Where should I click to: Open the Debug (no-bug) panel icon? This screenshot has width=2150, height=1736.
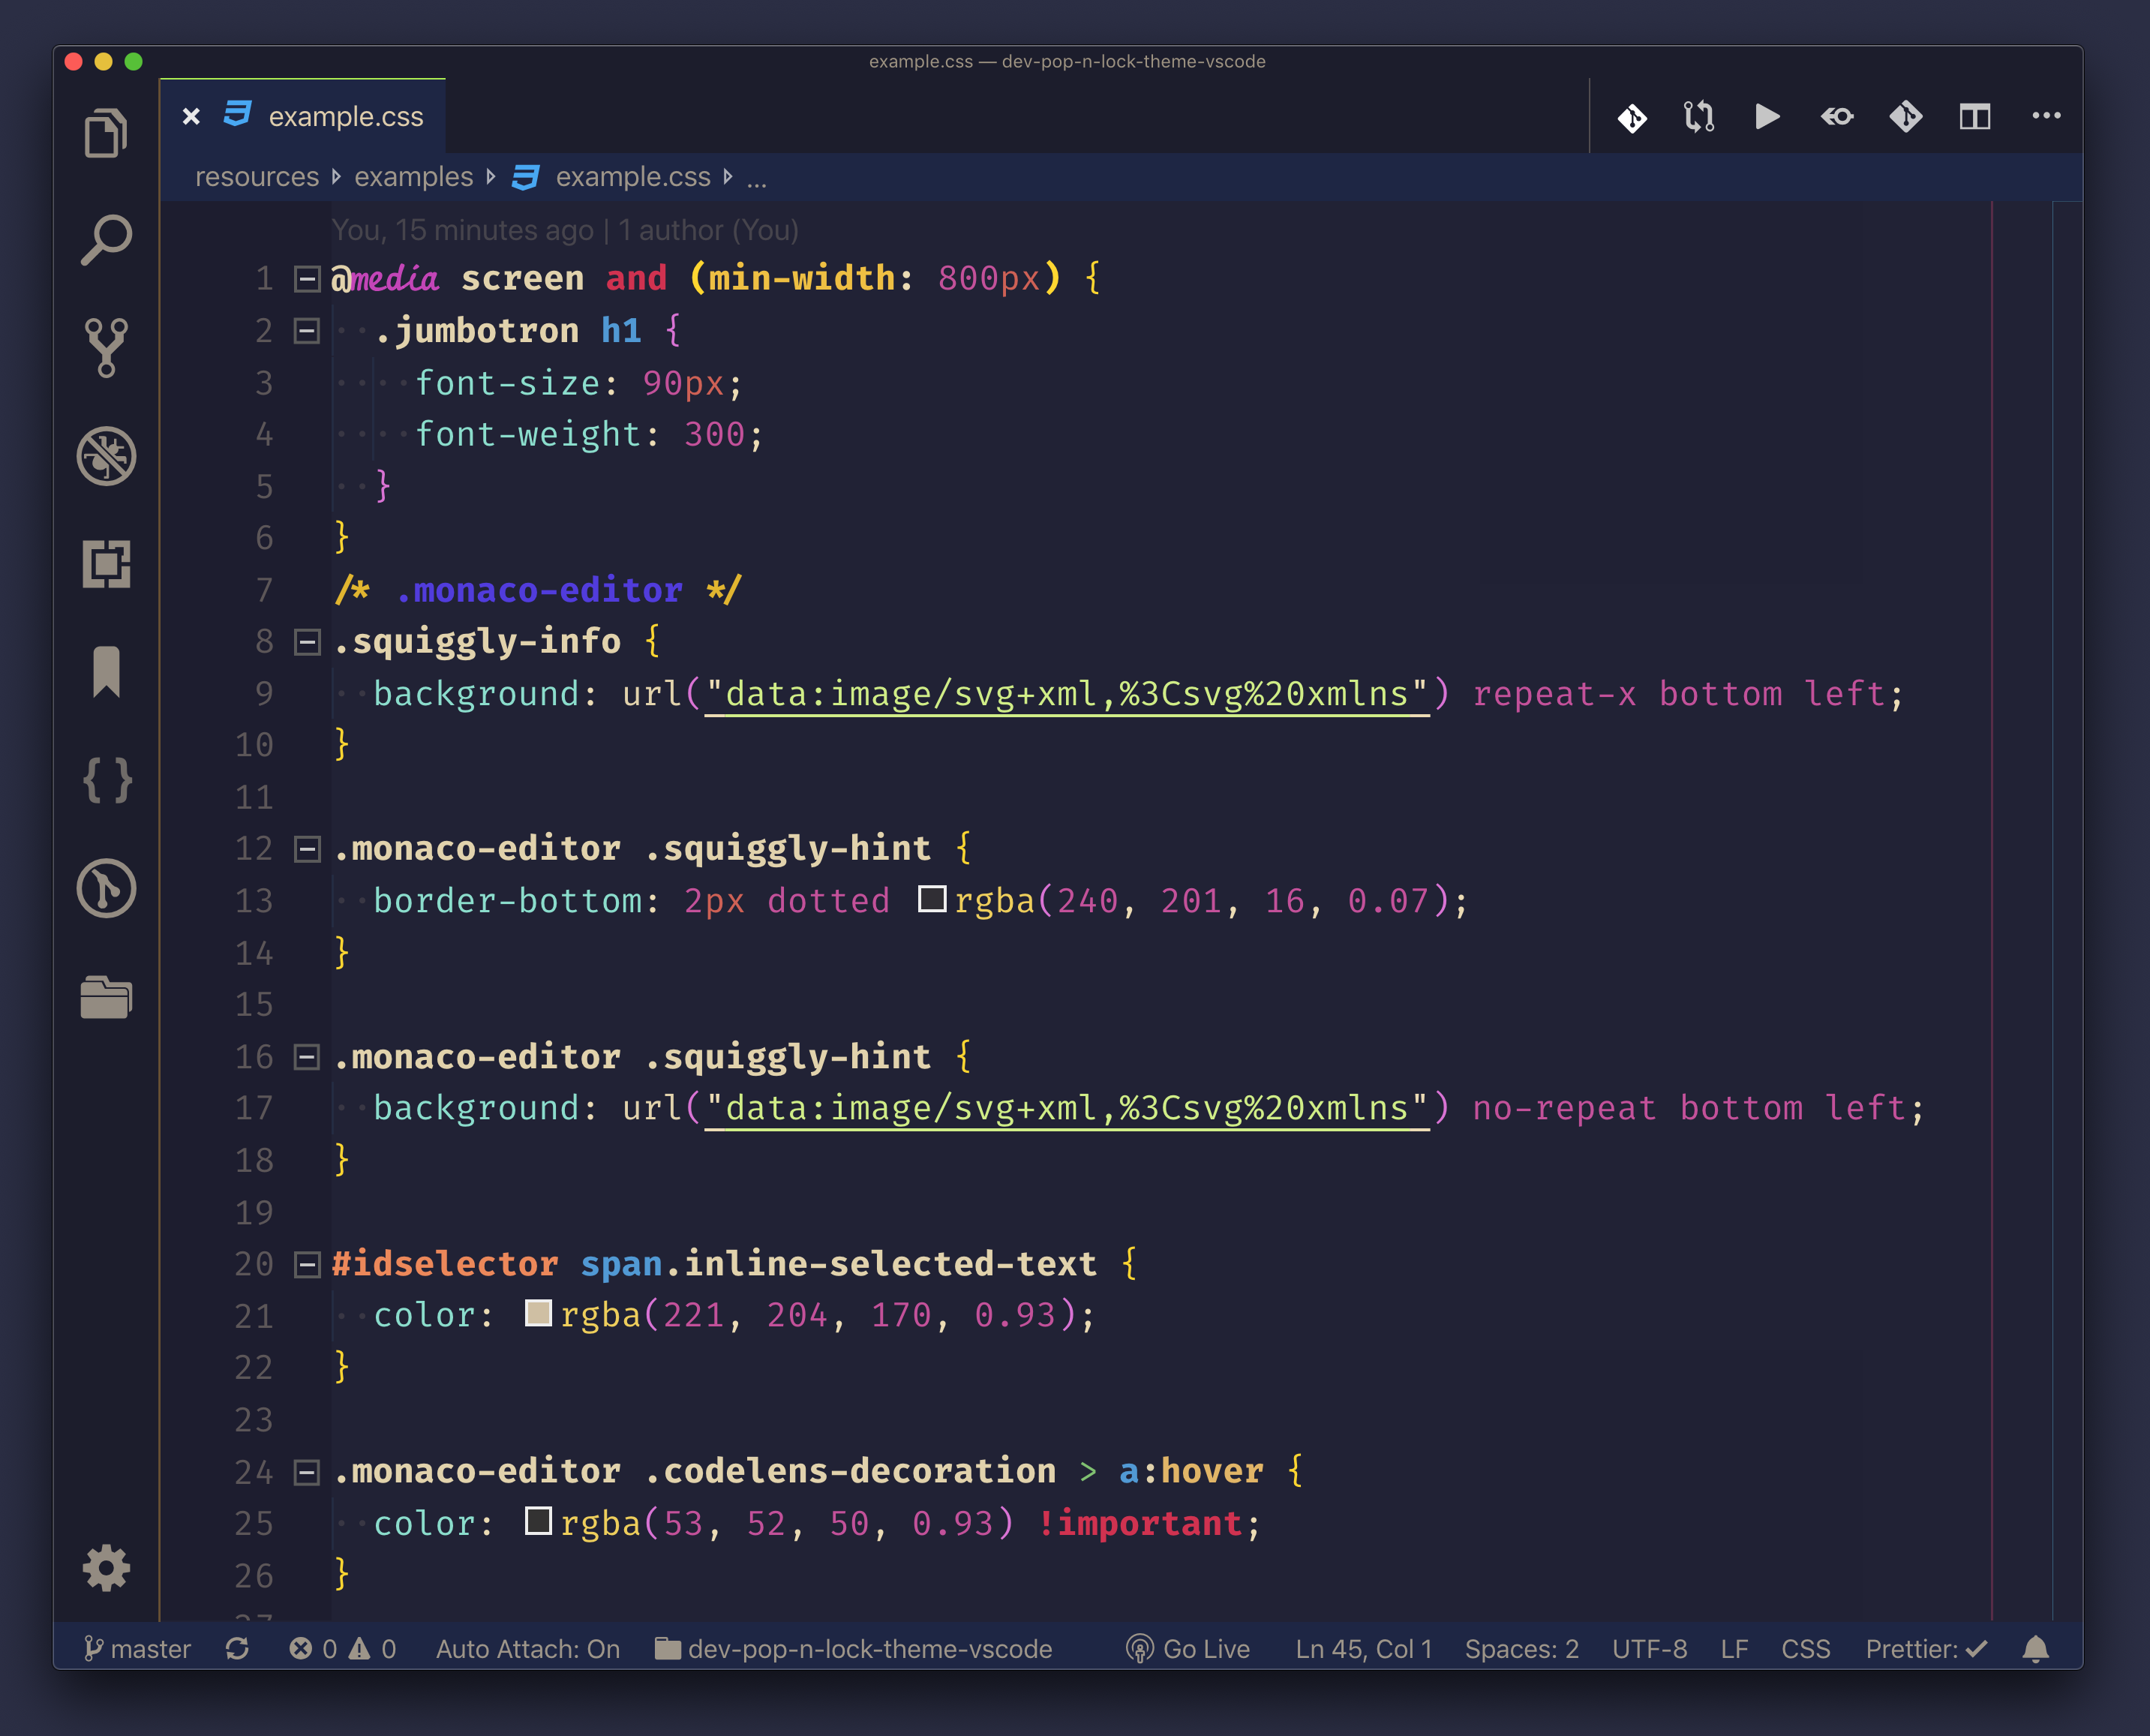[106, 456]
